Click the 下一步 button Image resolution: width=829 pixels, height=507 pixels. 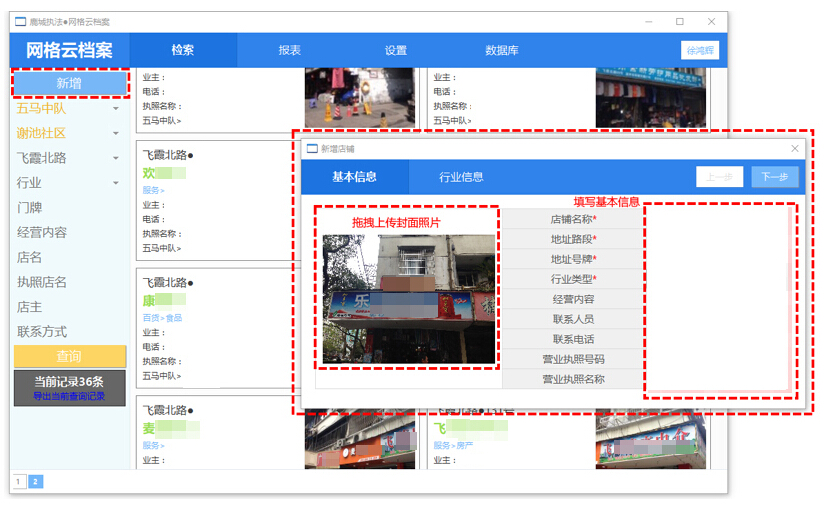[775, 177]
